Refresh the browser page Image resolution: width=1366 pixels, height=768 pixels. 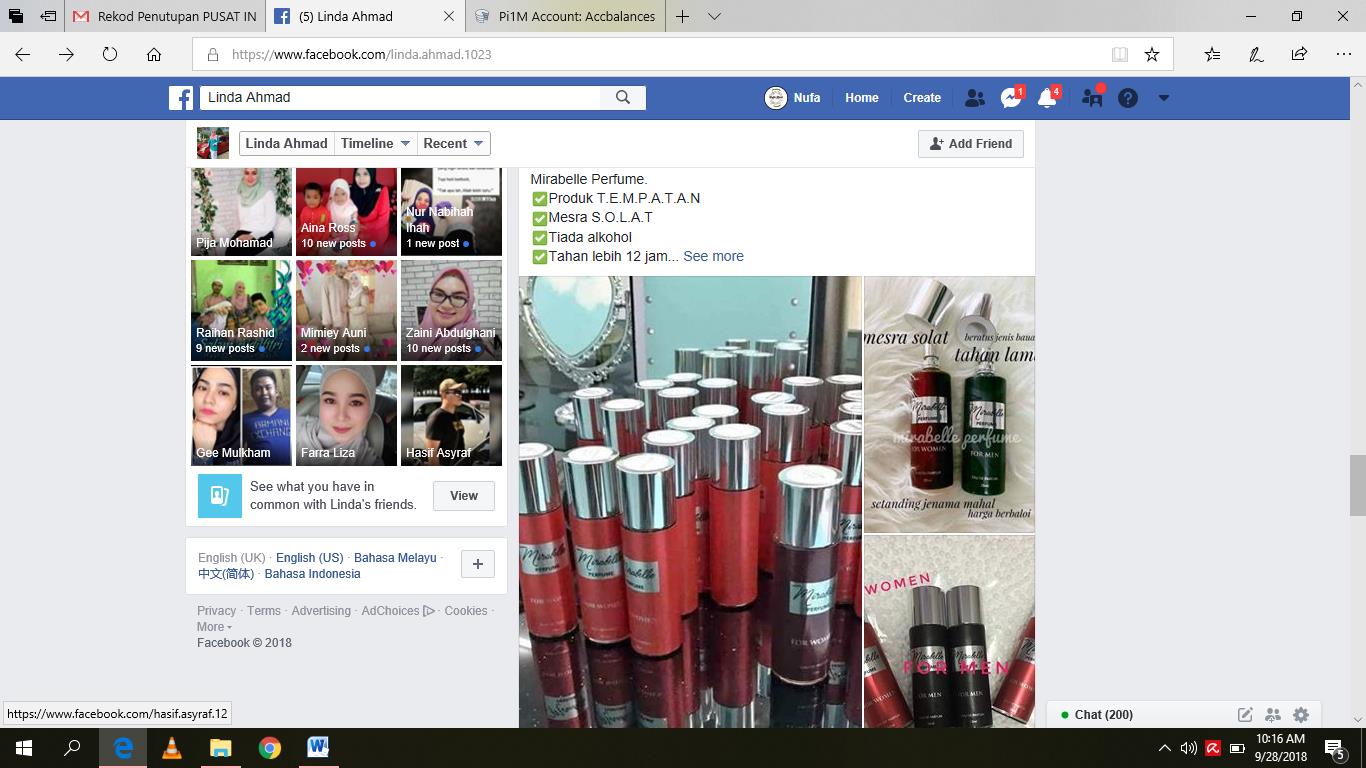coord(110,54)
